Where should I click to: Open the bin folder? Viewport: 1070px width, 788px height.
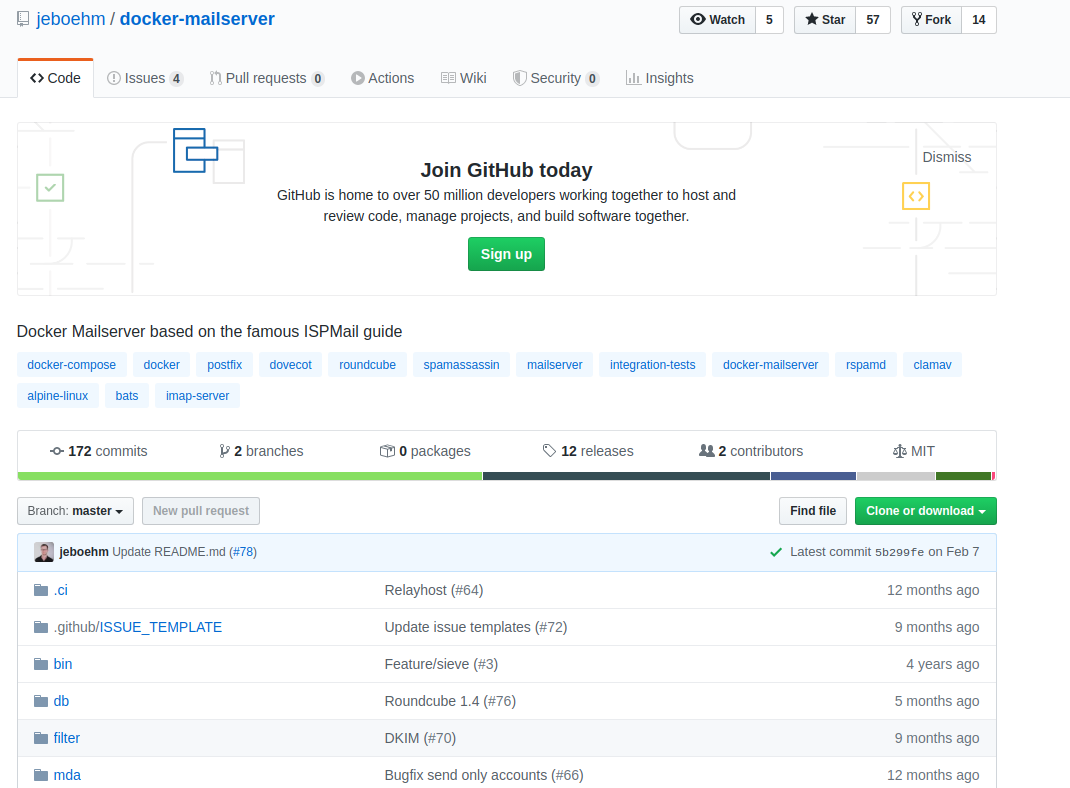(x=63, y=664)
